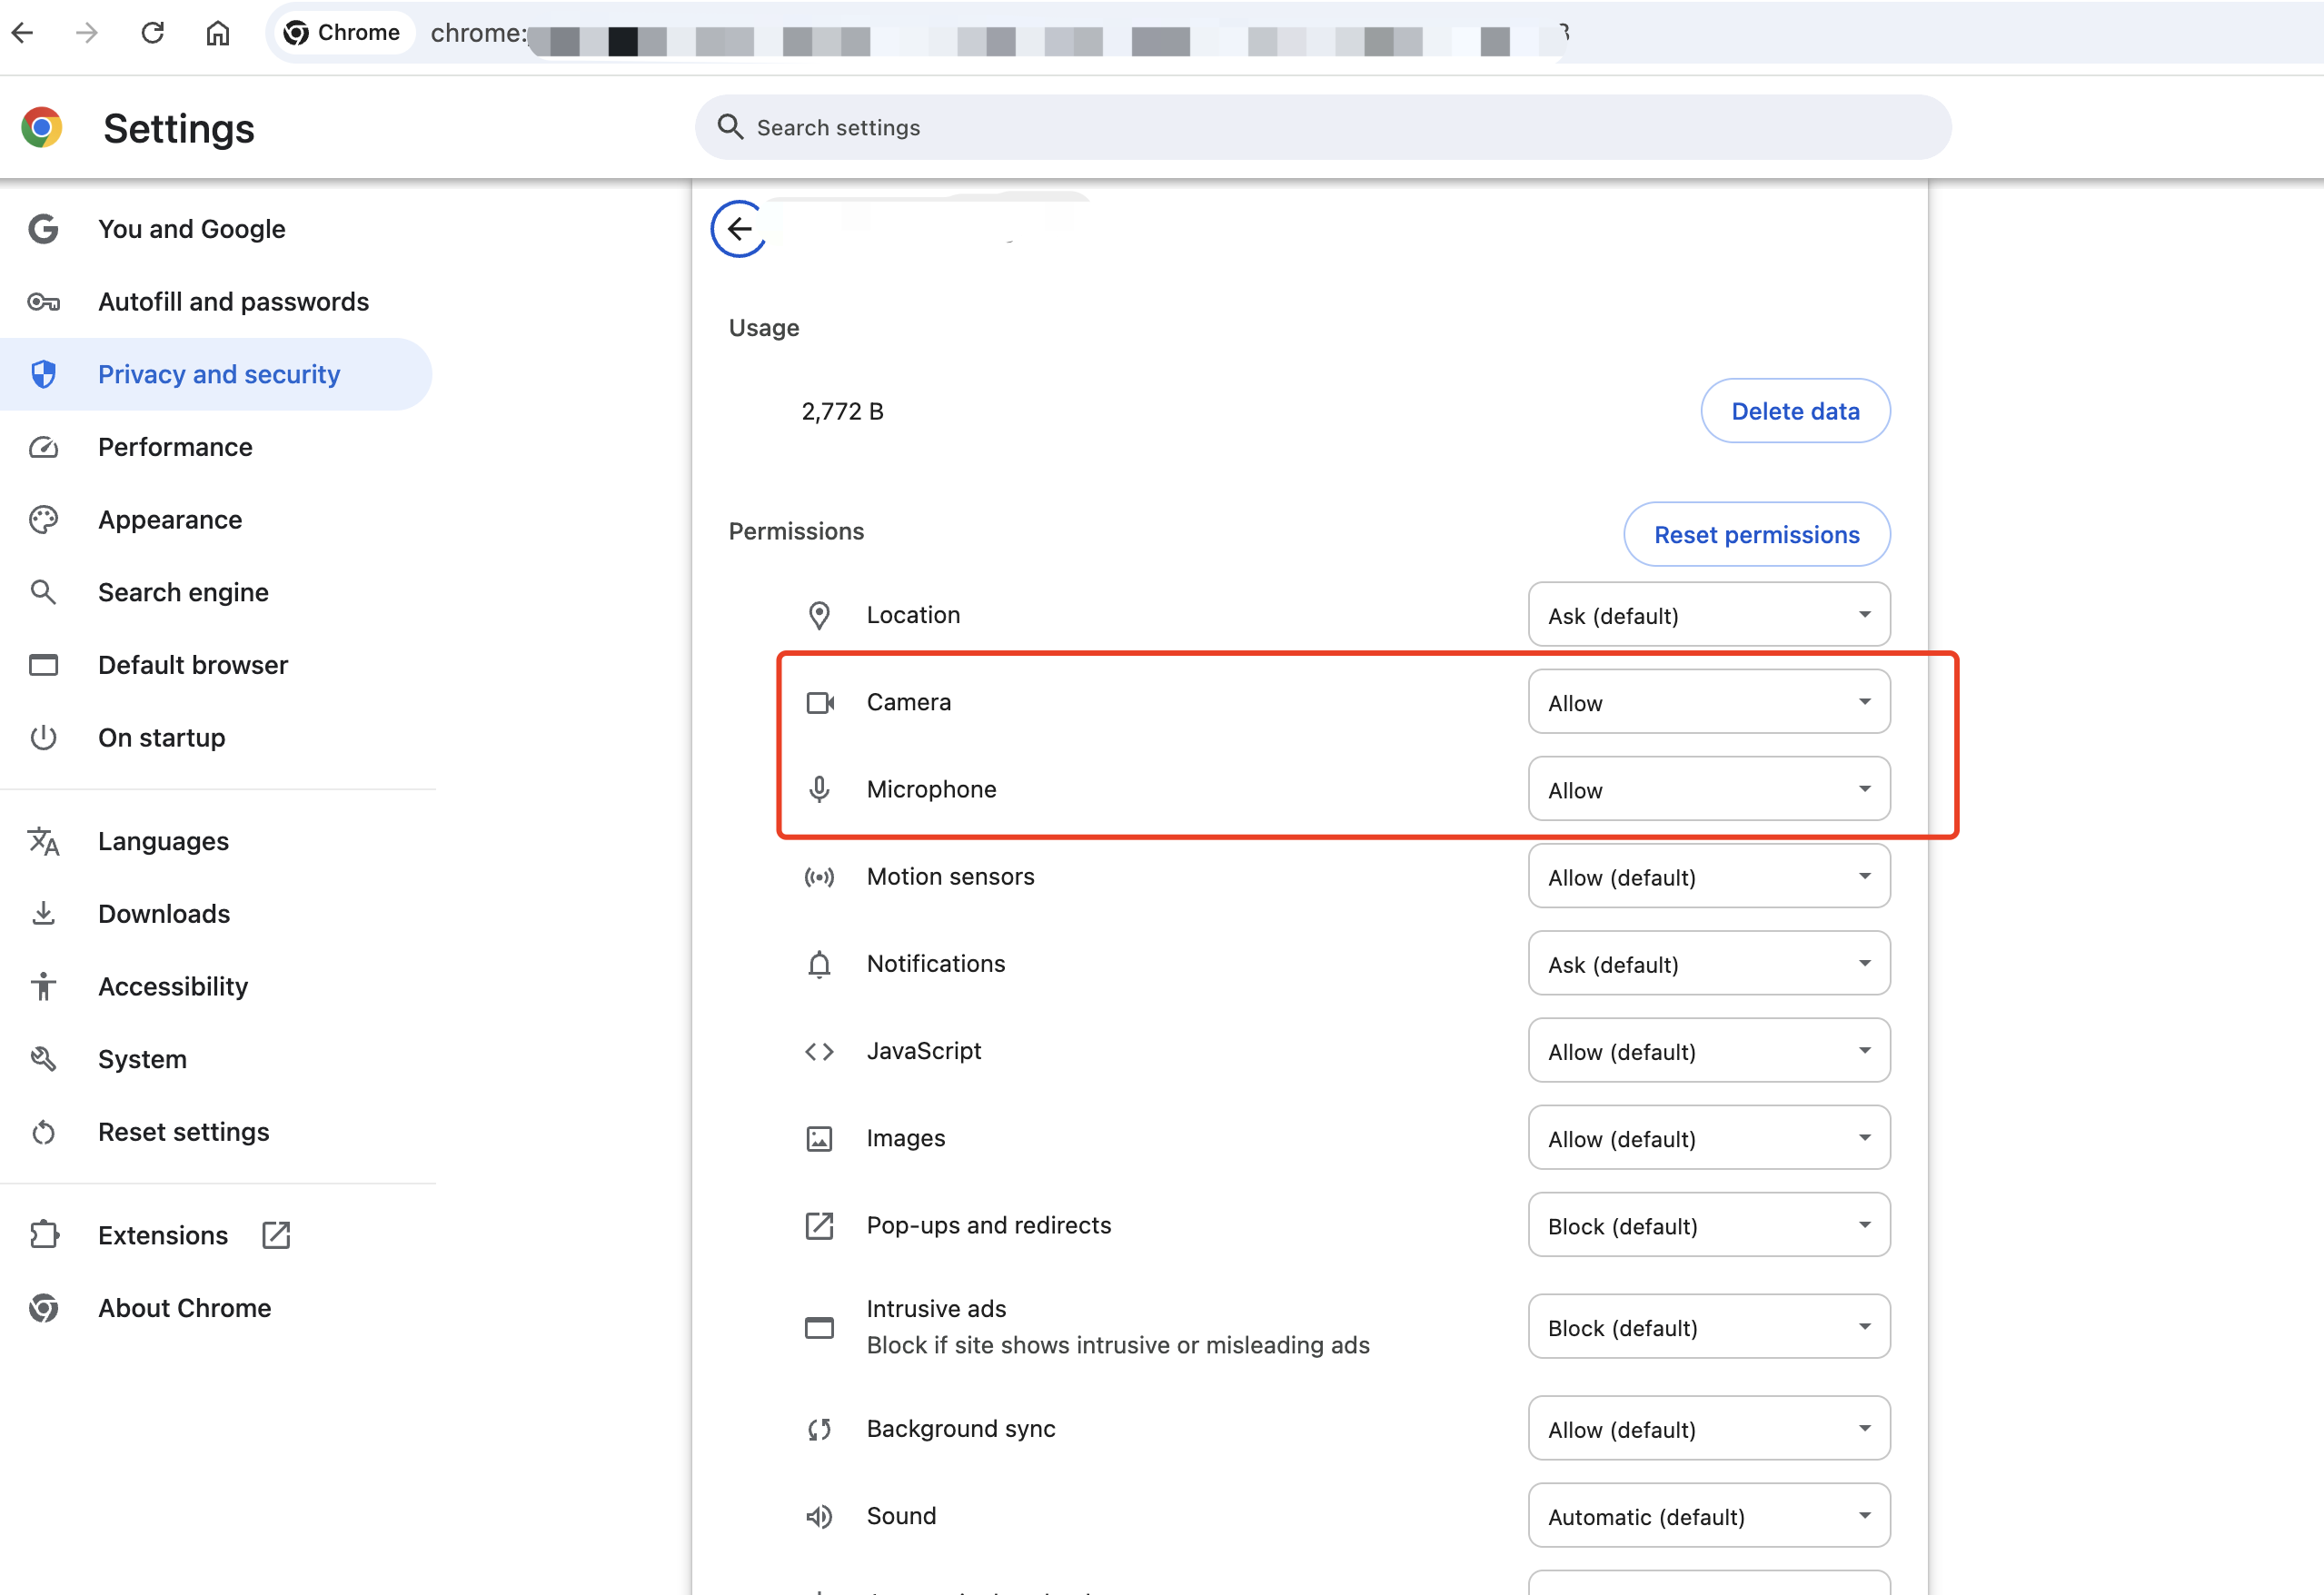Viewport: 2324px width, 1595px height.
Task: Open the Performance settings page
Action: [175, 447]
